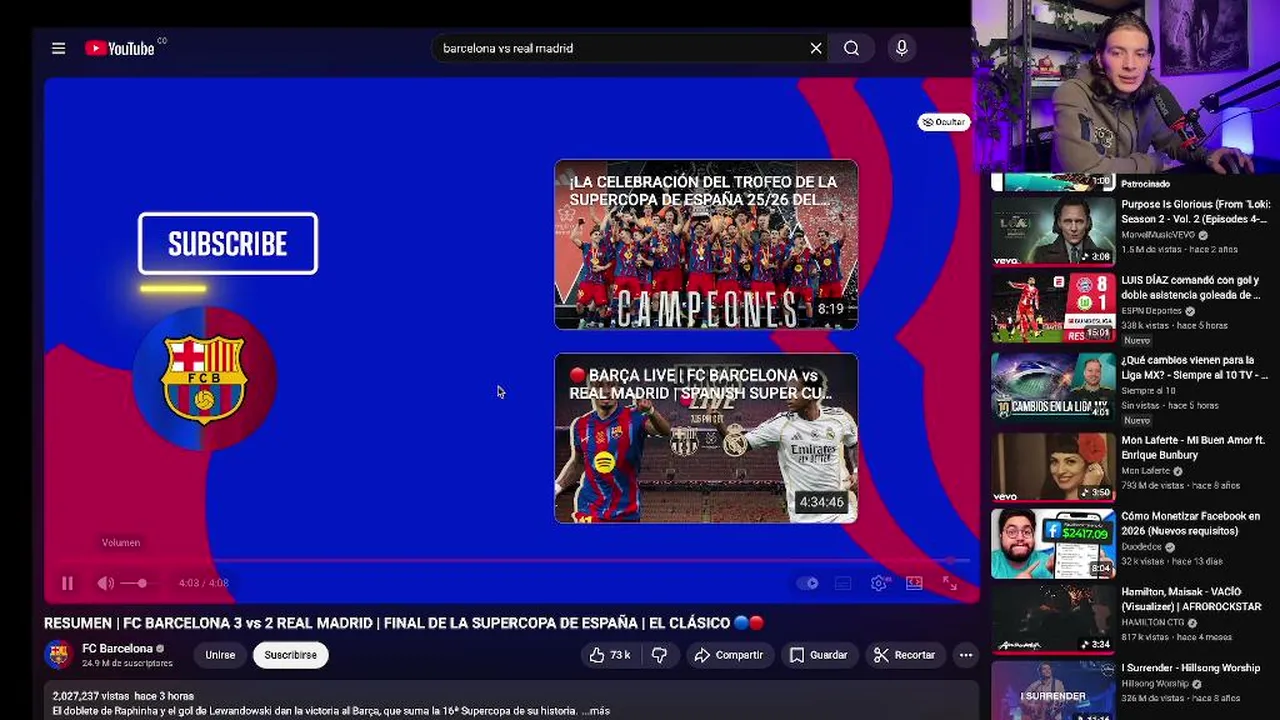Open the 'Cómo Monetizar Facebook' video thumbnail
The width and height of the screenshot is (1280, 720).
1053,543
